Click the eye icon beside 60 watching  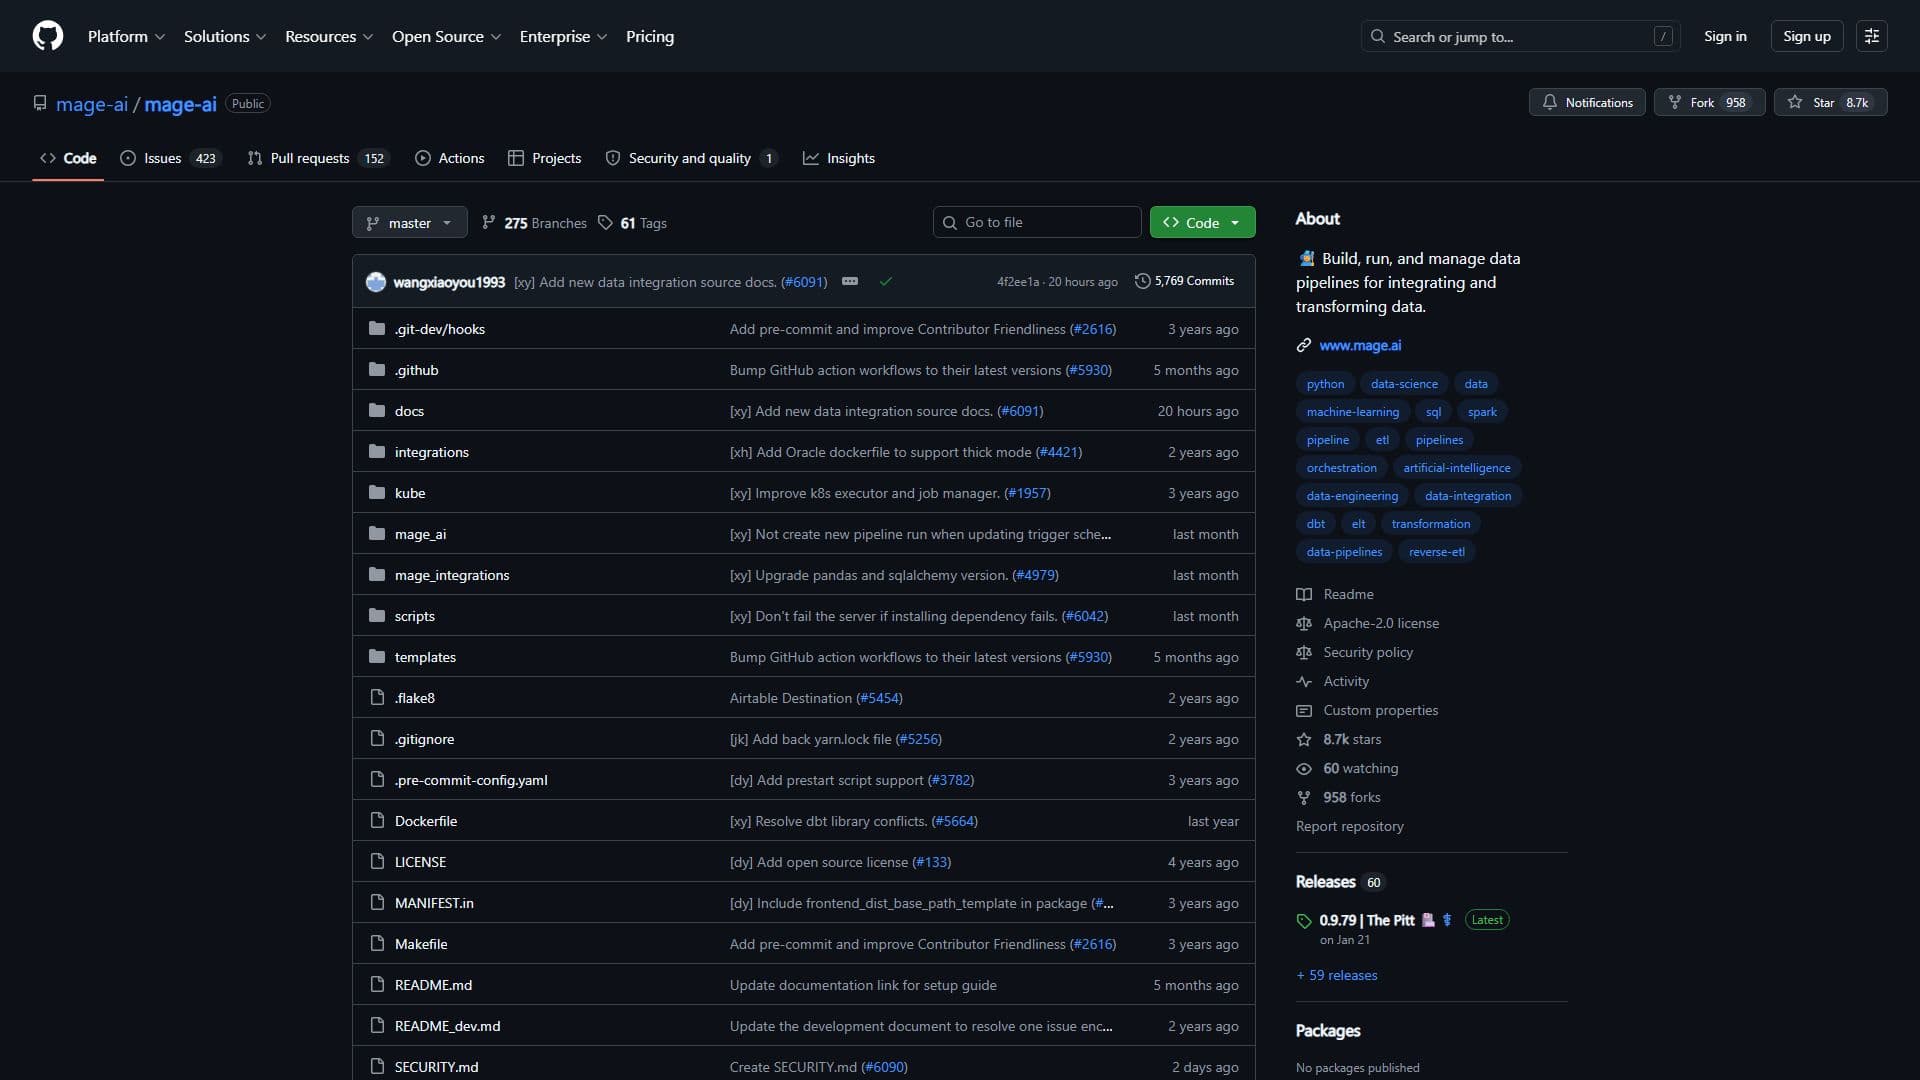click(x=1304, y=768)
